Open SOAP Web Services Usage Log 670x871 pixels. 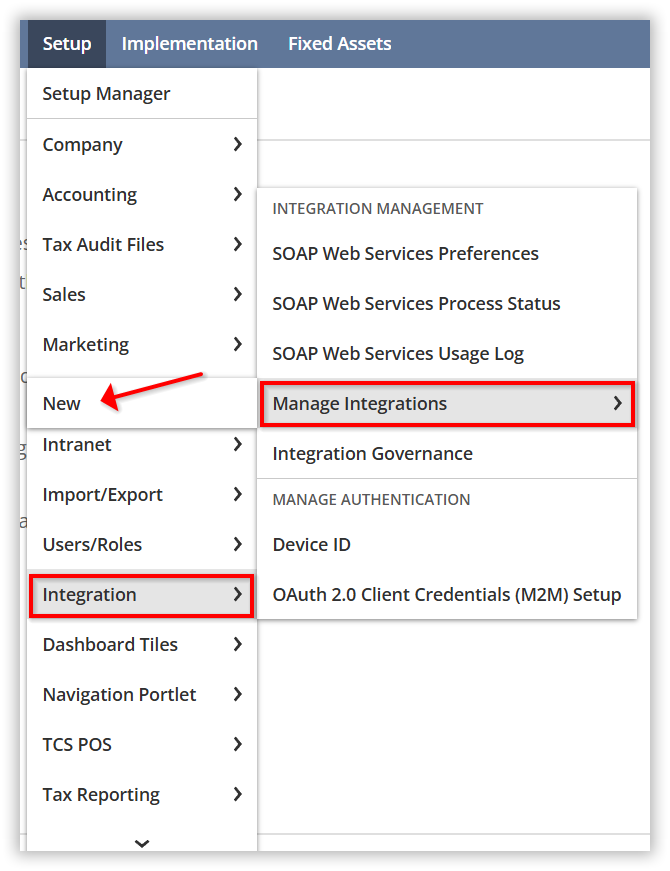(447, 353)
